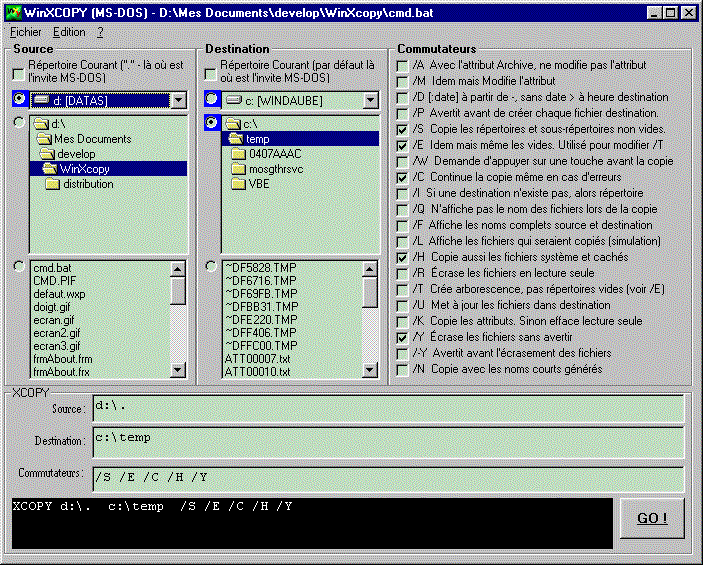Viewport: 703px width, 565px height.
Task: Select the Source folder tree radio button
Action: [19, 122]
